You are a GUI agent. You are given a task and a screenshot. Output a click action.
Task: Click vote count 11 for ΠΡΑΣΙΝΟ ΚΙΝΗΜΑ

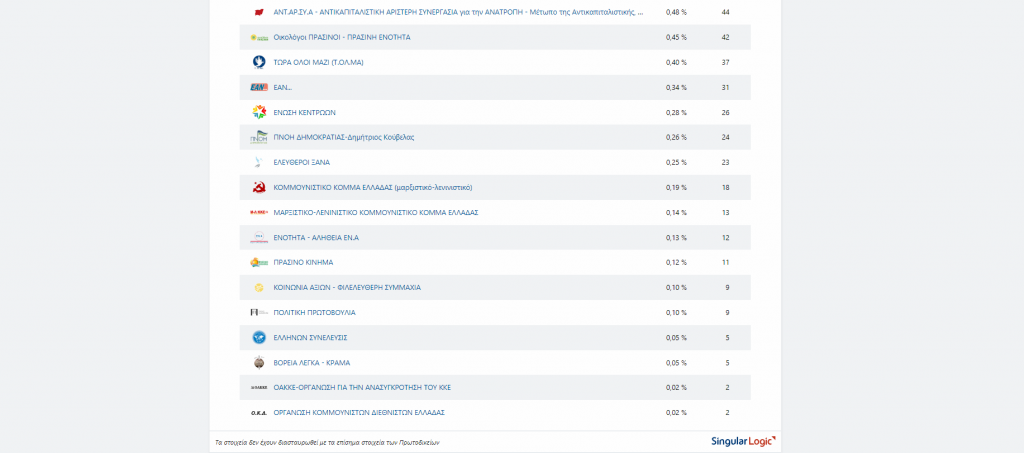pos(726,262)
